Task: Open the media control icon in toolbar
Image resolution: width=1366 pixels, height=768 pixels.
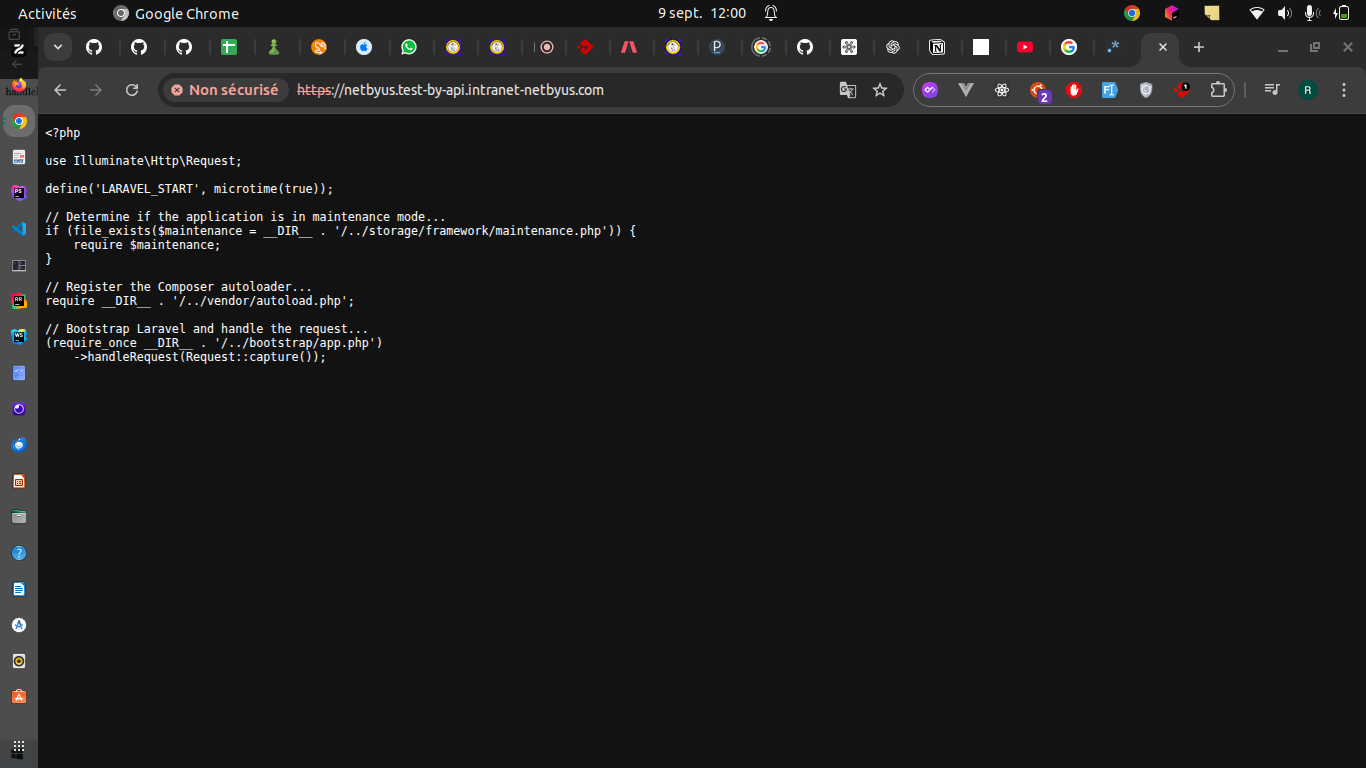Action: (1272, 90)
